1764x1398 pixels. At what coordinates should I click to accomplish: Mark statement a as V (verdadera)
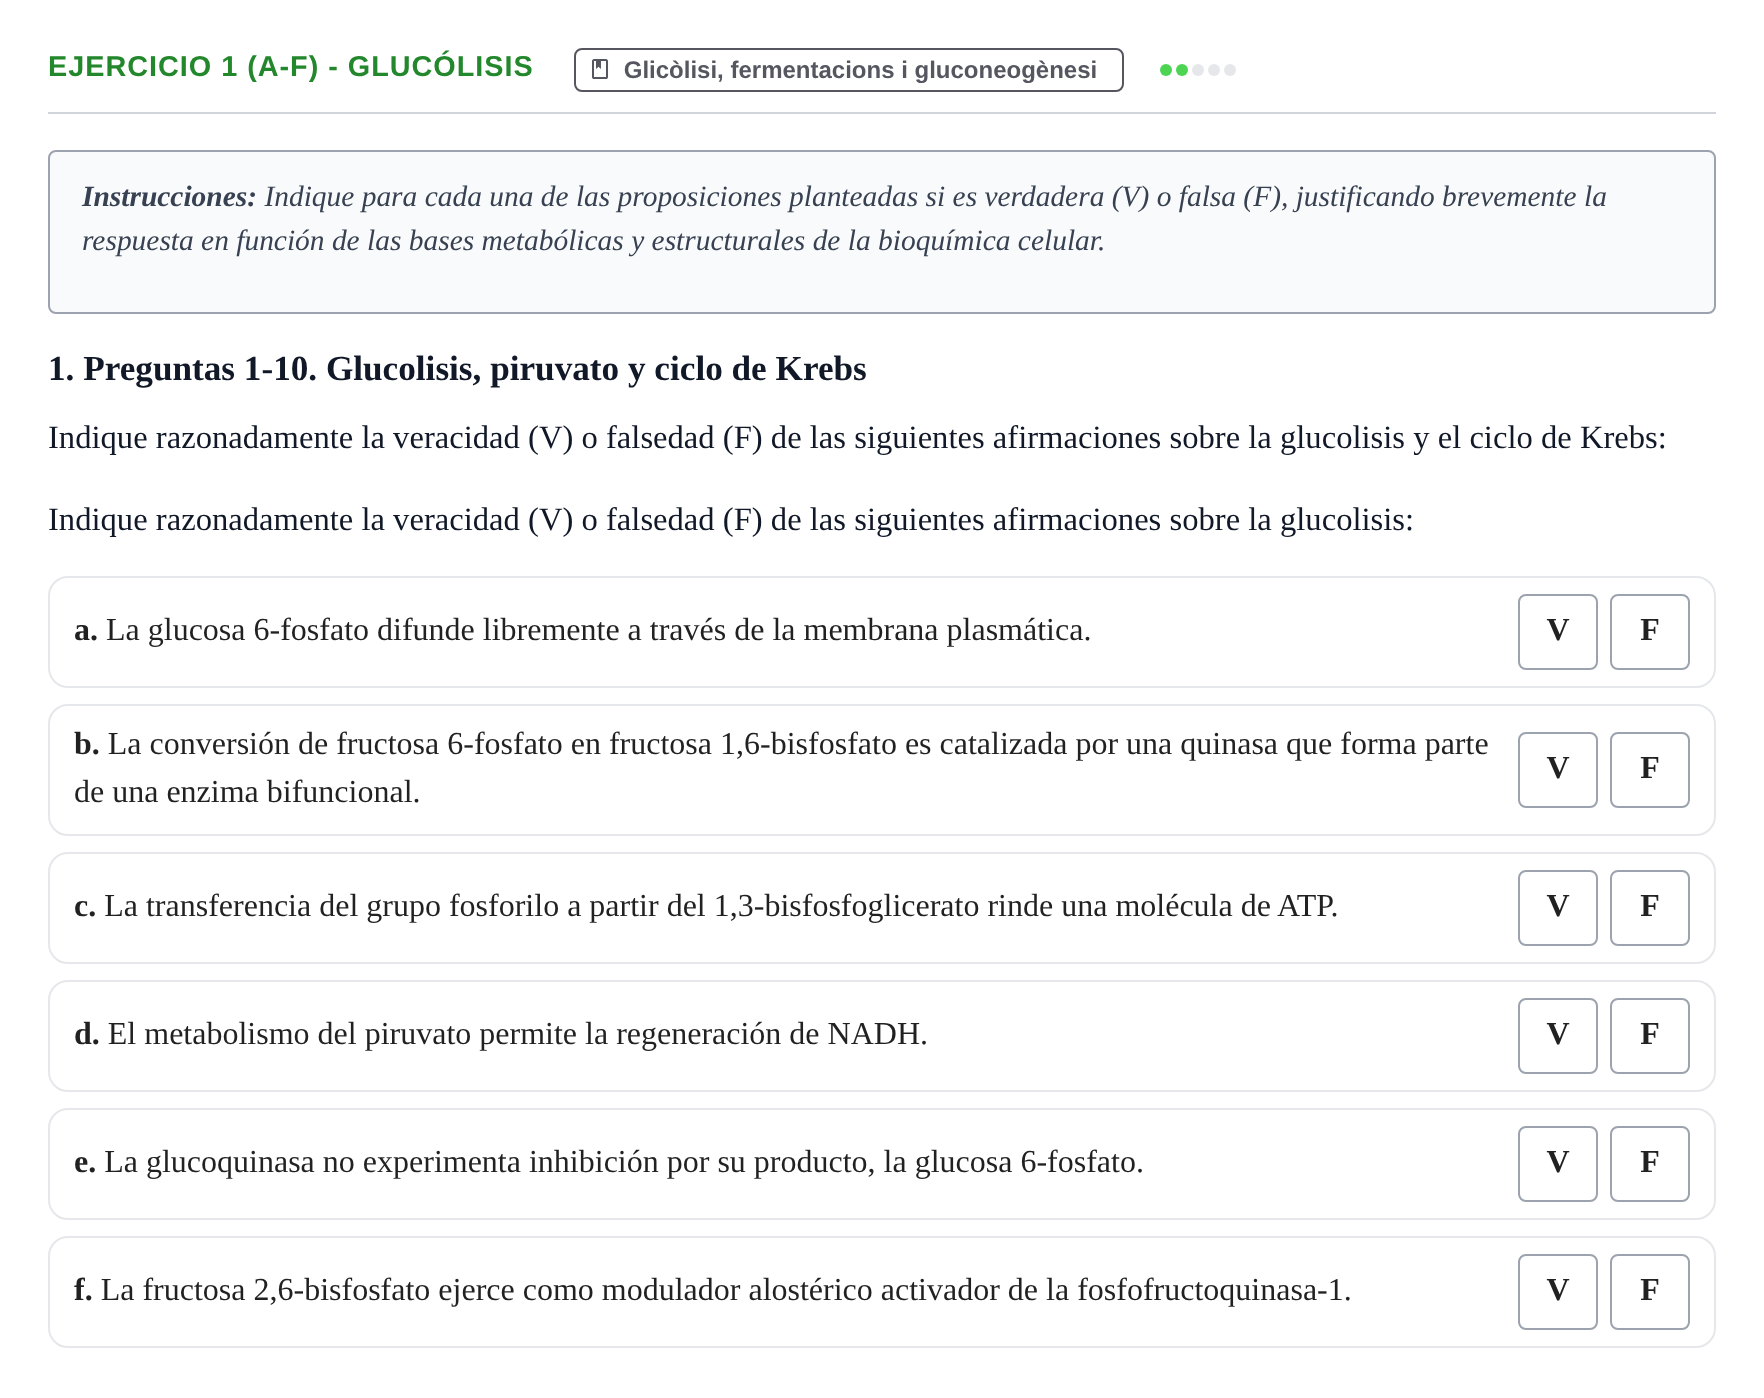pos(1557,632)
